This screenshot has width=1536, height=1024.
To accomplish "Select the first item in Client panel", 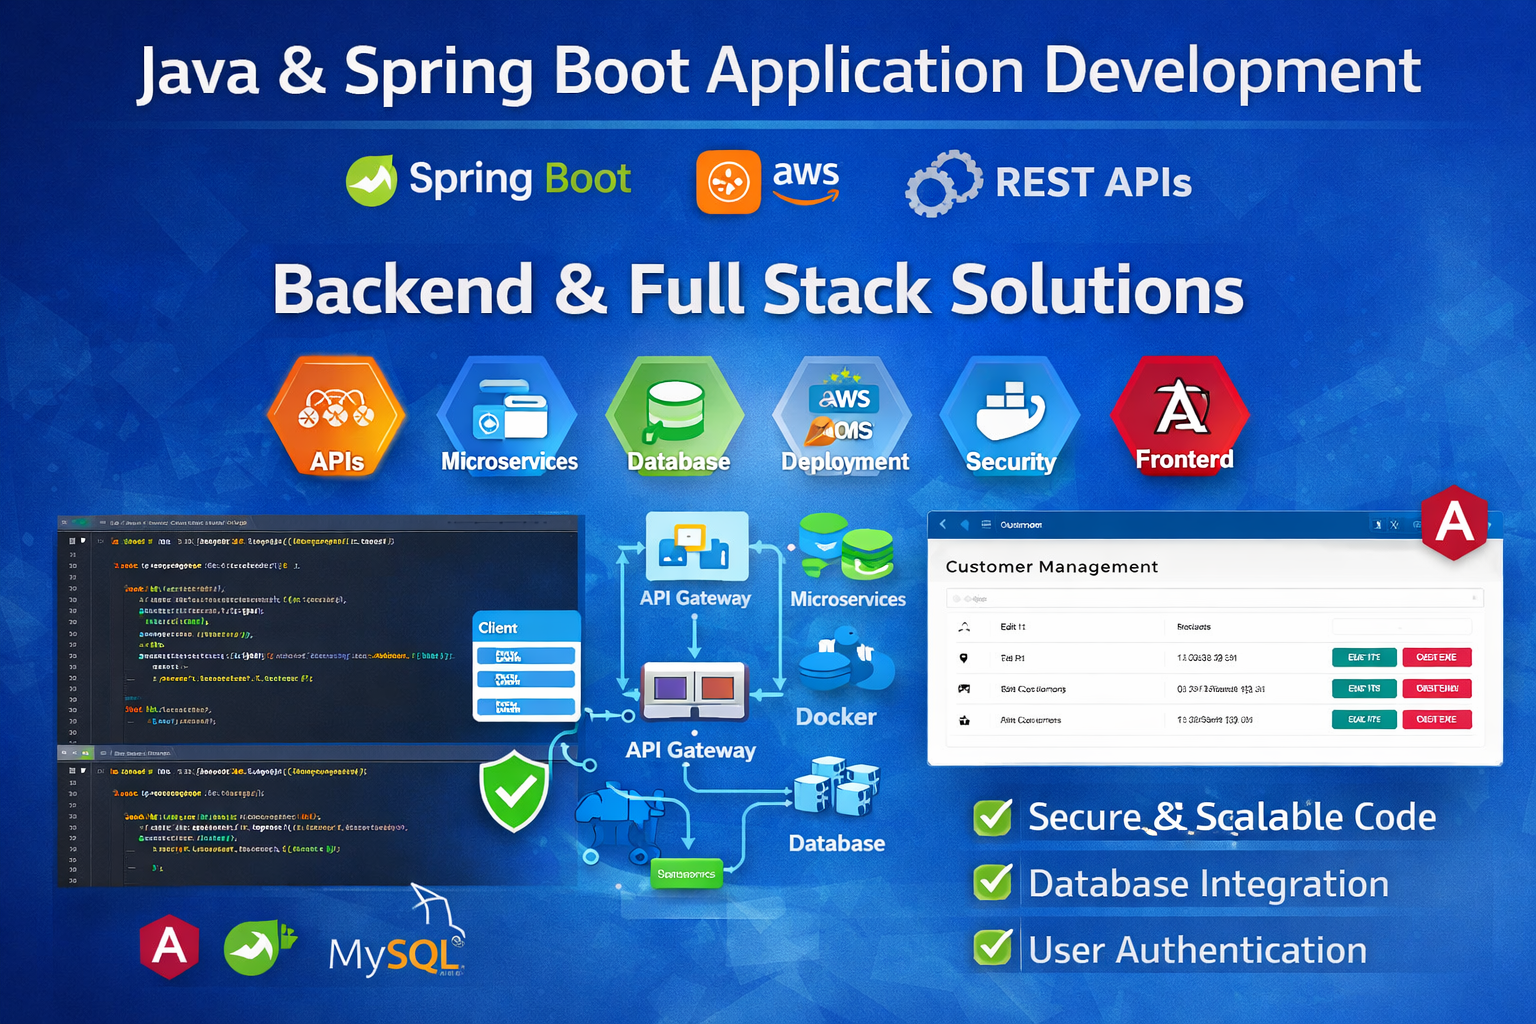I will pyautogui.click(x=526, y=656).
